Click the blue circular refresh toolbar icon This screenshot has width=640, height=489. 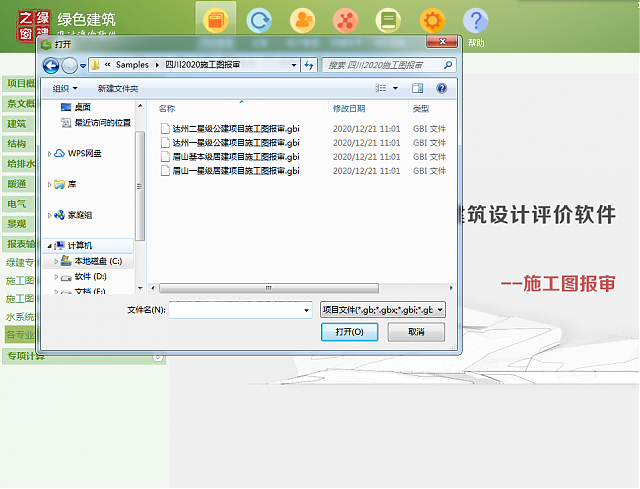pos(260,20)
